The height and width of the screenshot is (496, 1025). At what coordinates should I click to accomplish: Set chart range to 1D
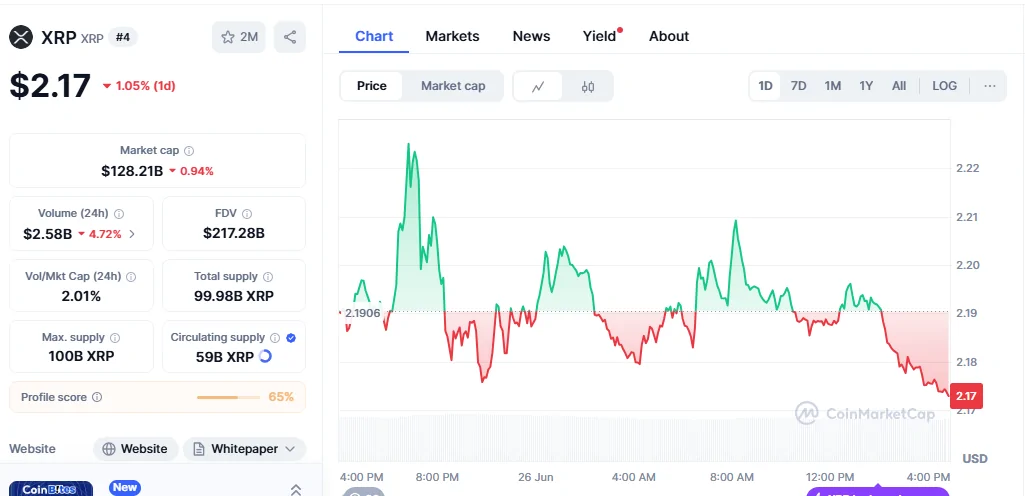point(765,86)
